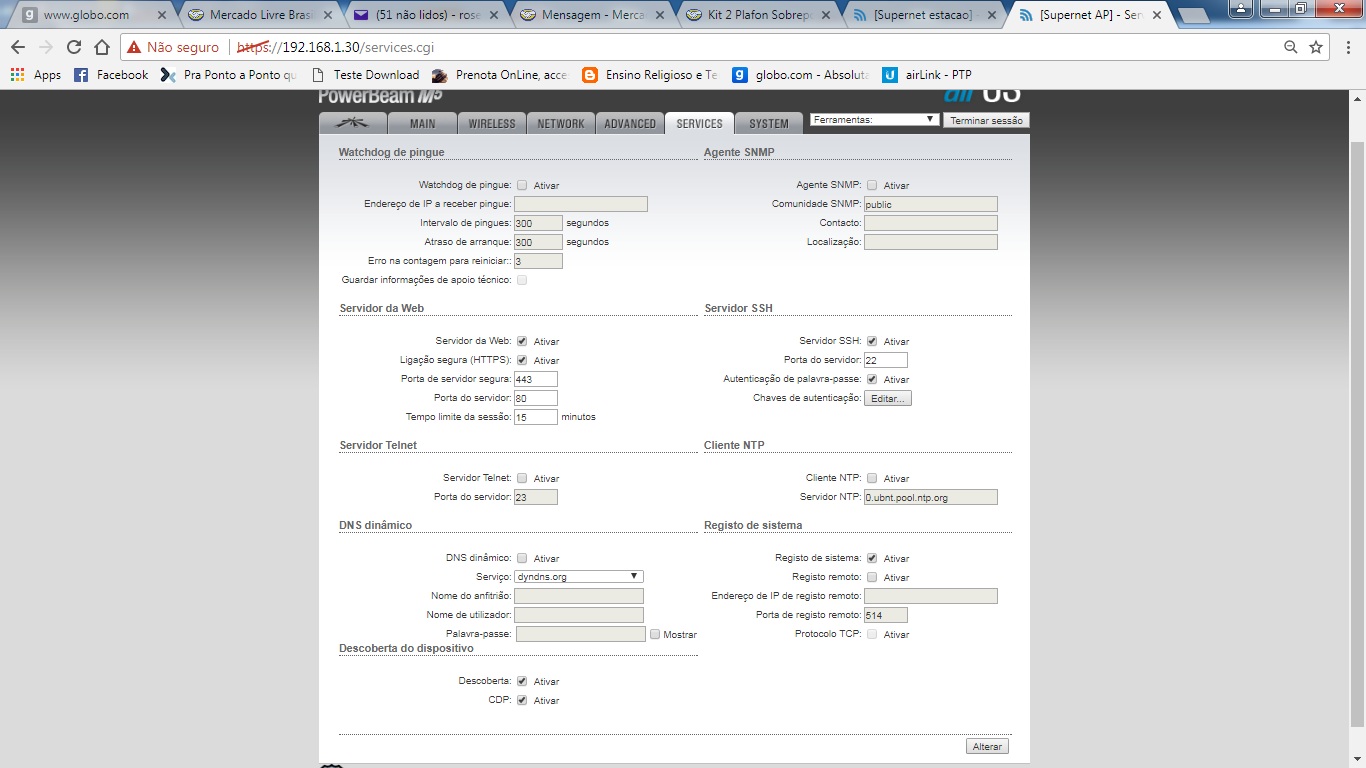This screenshot has height=768, width=1366.
Task: Open the 'Pra Ponto a Ponto' bookmark
Action: pyautogui.click(x=229, y=75)
